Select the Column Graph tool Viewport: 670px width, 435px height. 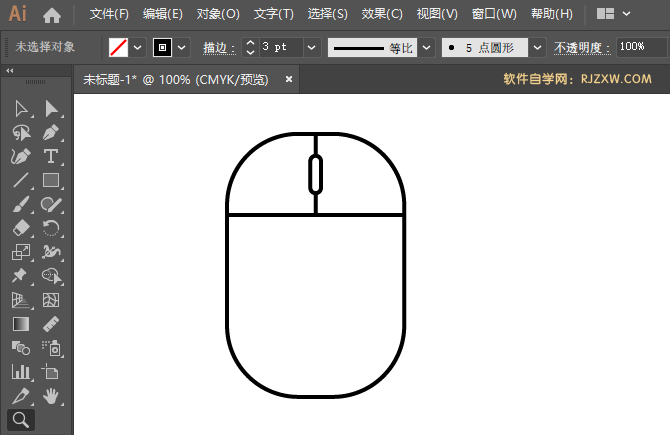pyautogui.click(x=20, y=372)
